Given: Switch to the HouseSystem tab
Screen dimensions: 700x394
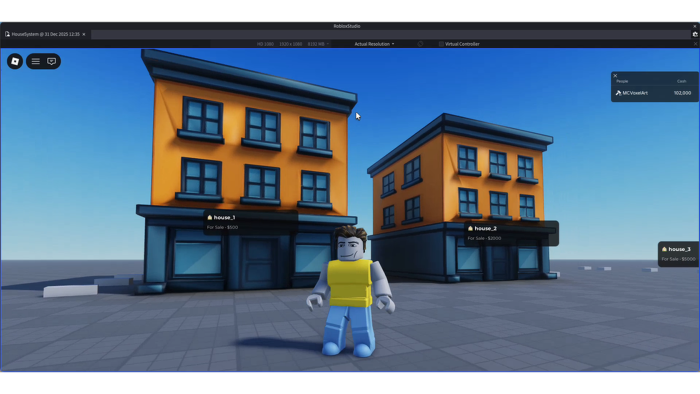Looking at the screenshot, I should click(46, 34).
